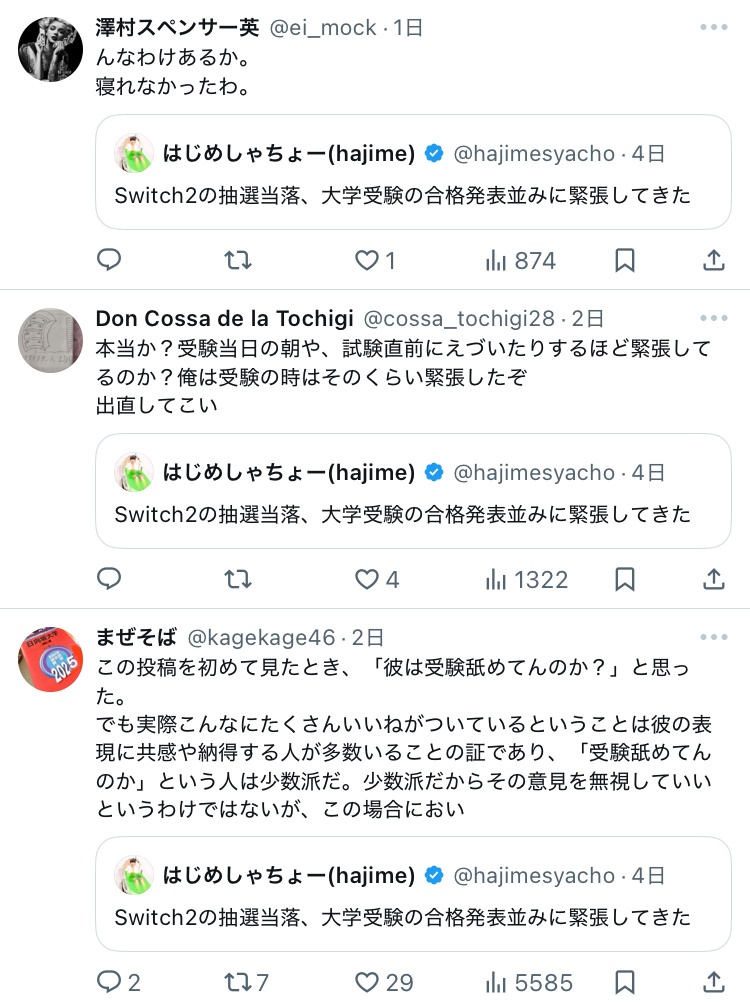Open replies on まぜそば's post with 2 comments
Screen dimensions: 750x1002
(118, 982)
